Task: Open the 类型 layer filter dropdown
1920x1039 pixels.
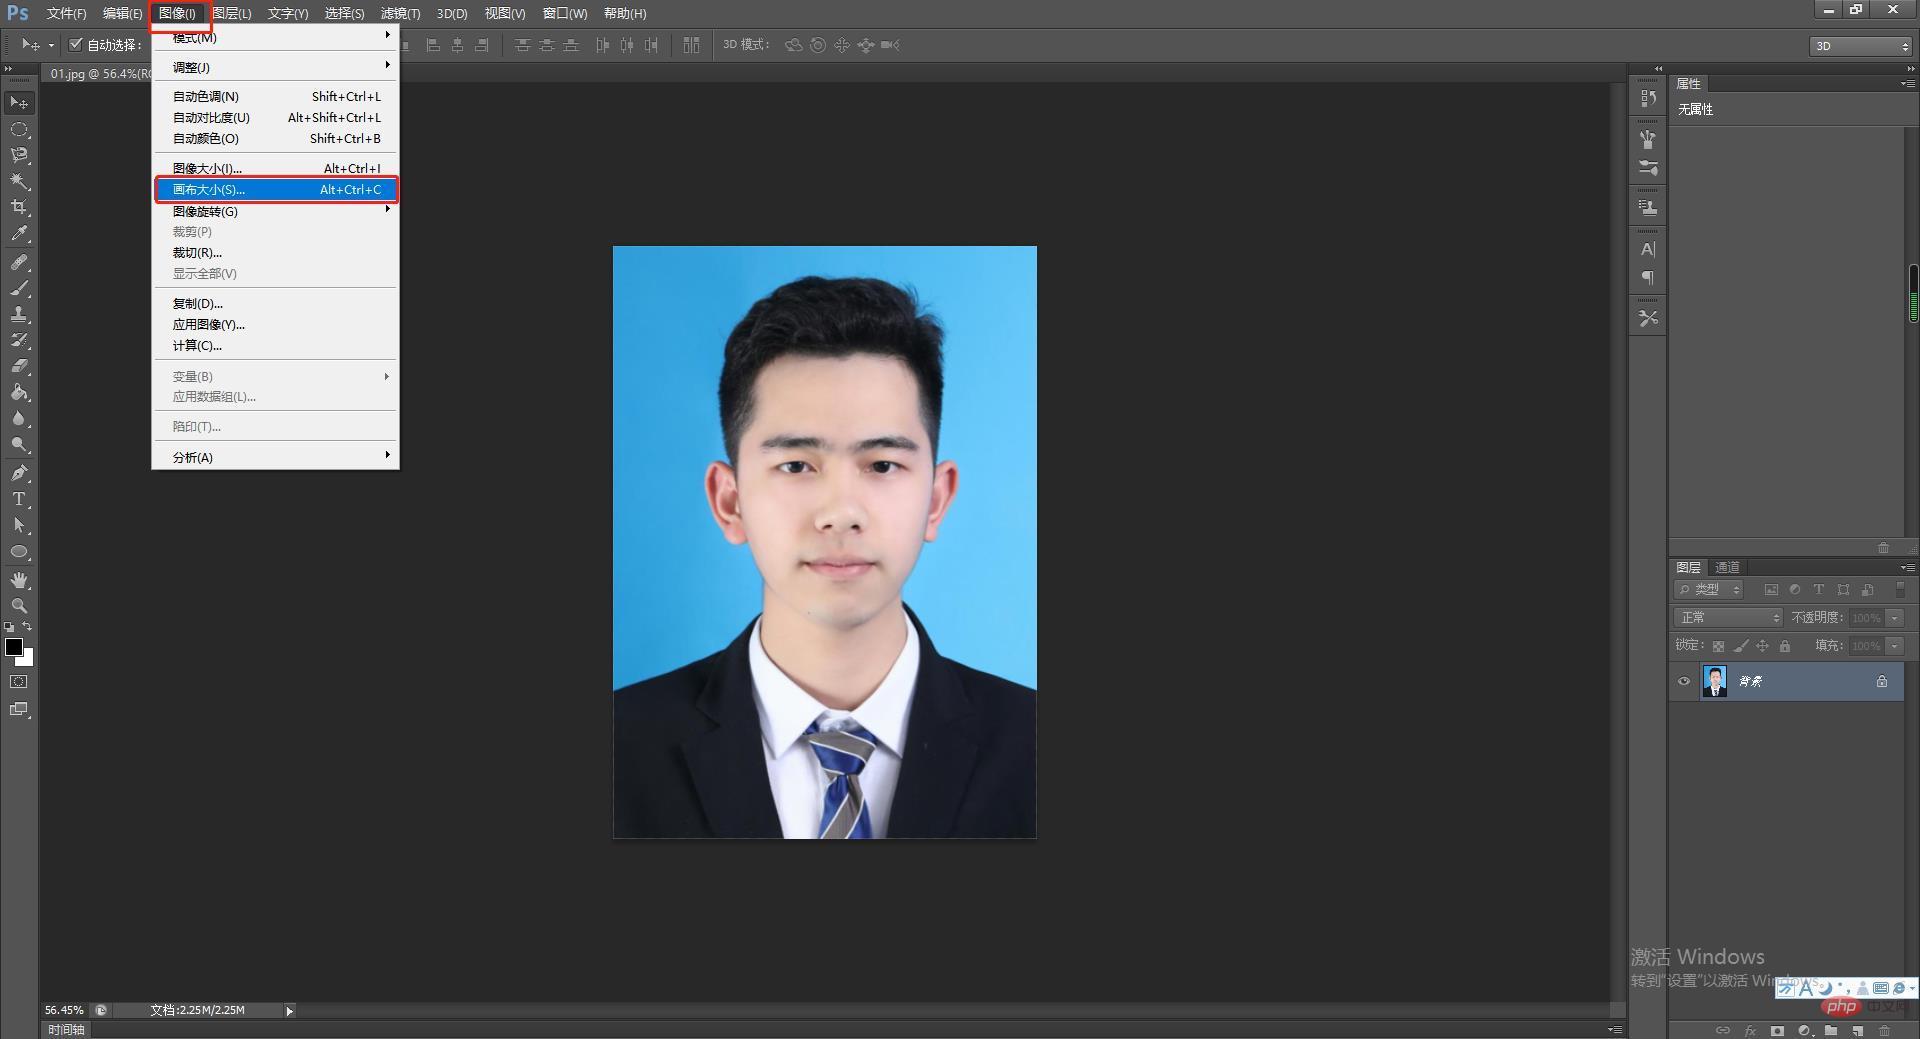Action: (x=1709, y=590)
